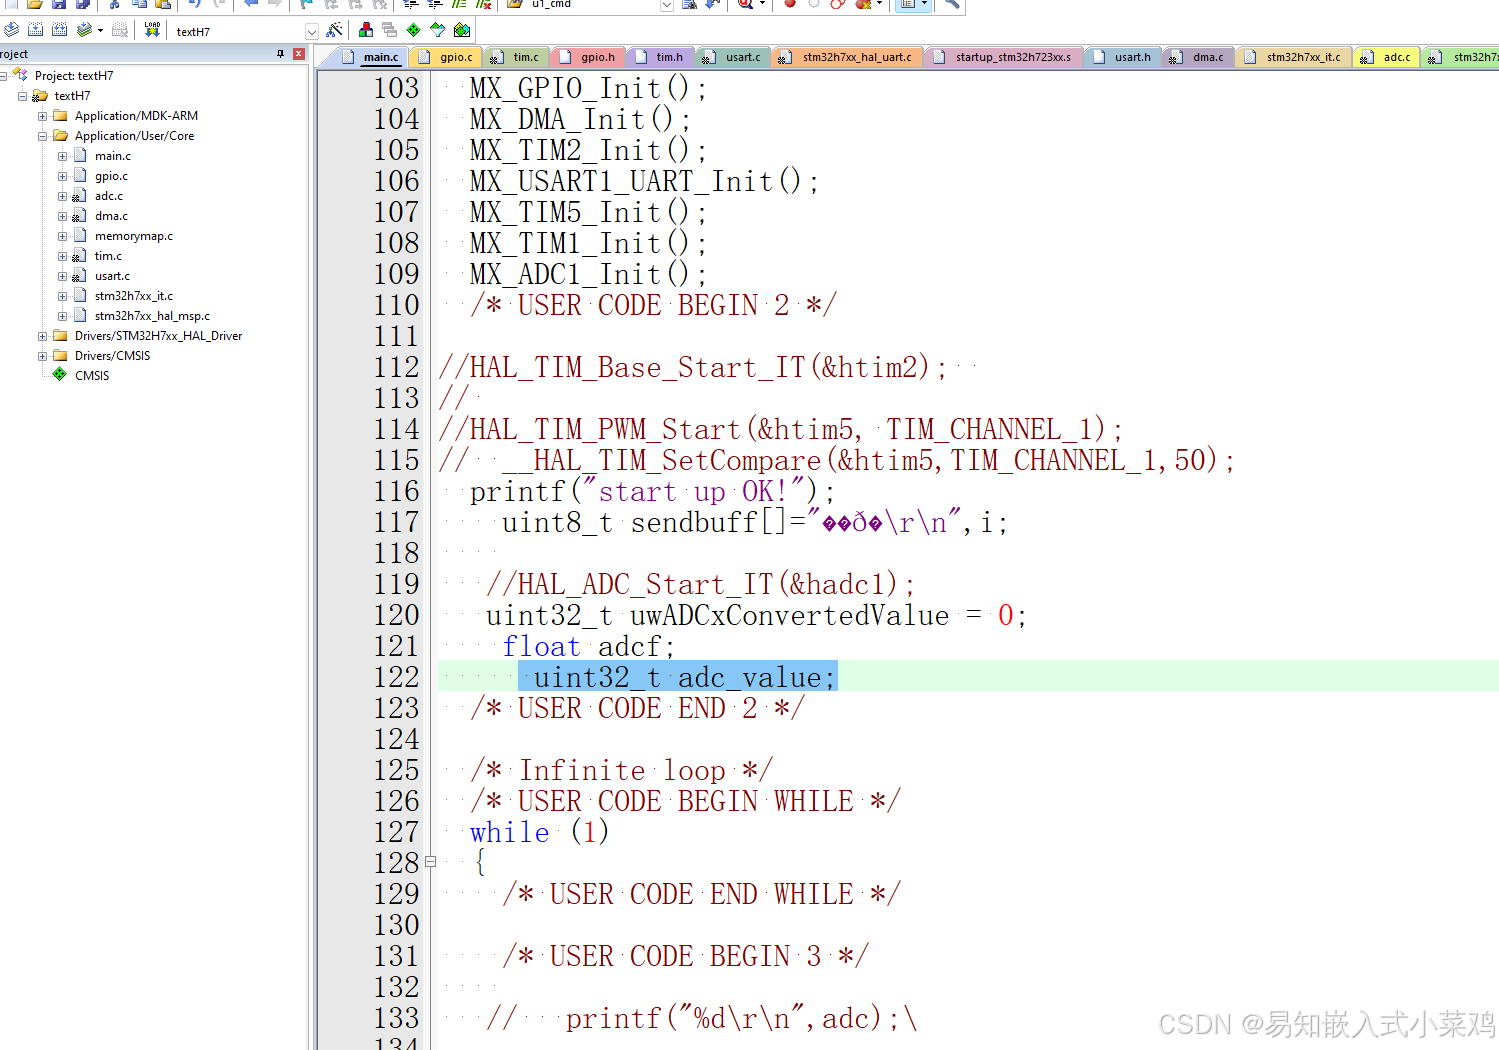Switch to the gpio.h editor tab
Screen dimensions: 1499x1050
pos(588,57)
